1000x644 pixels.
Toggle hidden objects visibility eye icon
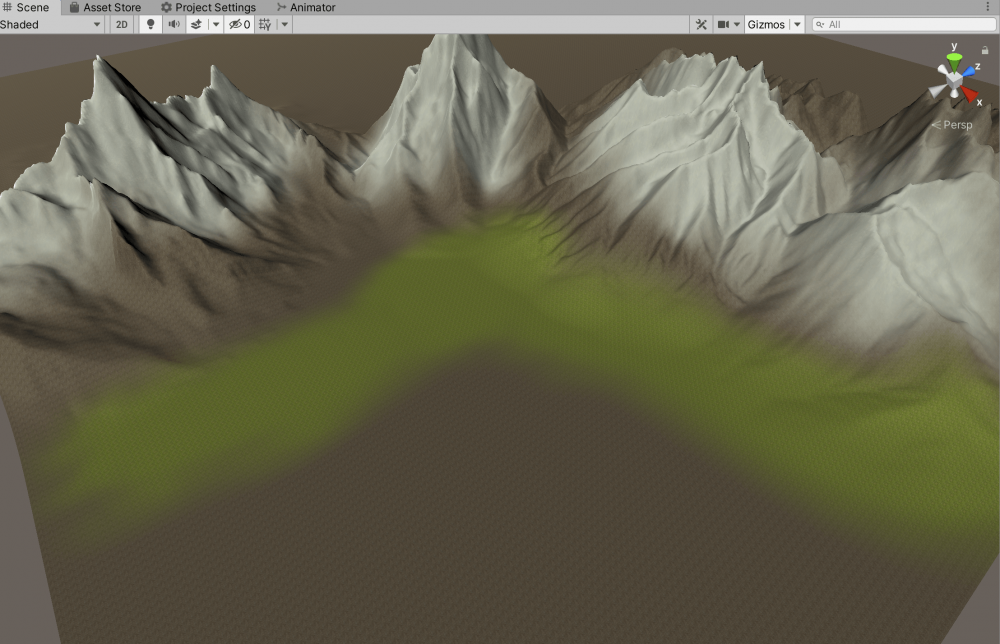click(240, 24)
